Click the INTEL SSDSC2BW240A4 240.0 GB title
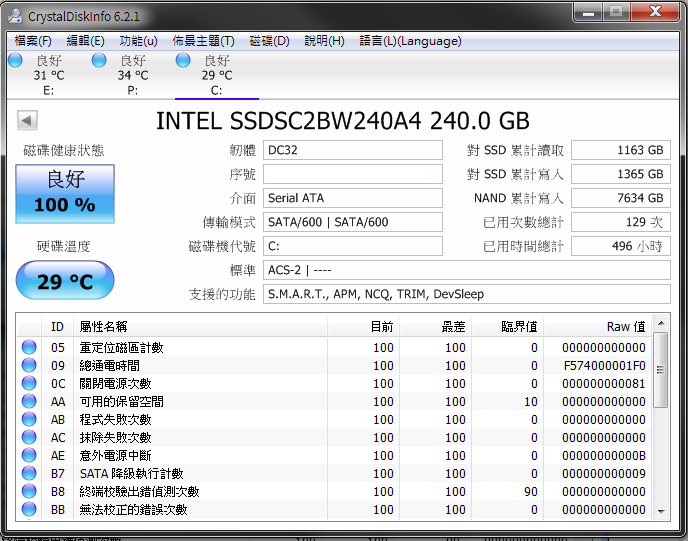The height and width of the screenshot is (541, 689). point(343,121)
